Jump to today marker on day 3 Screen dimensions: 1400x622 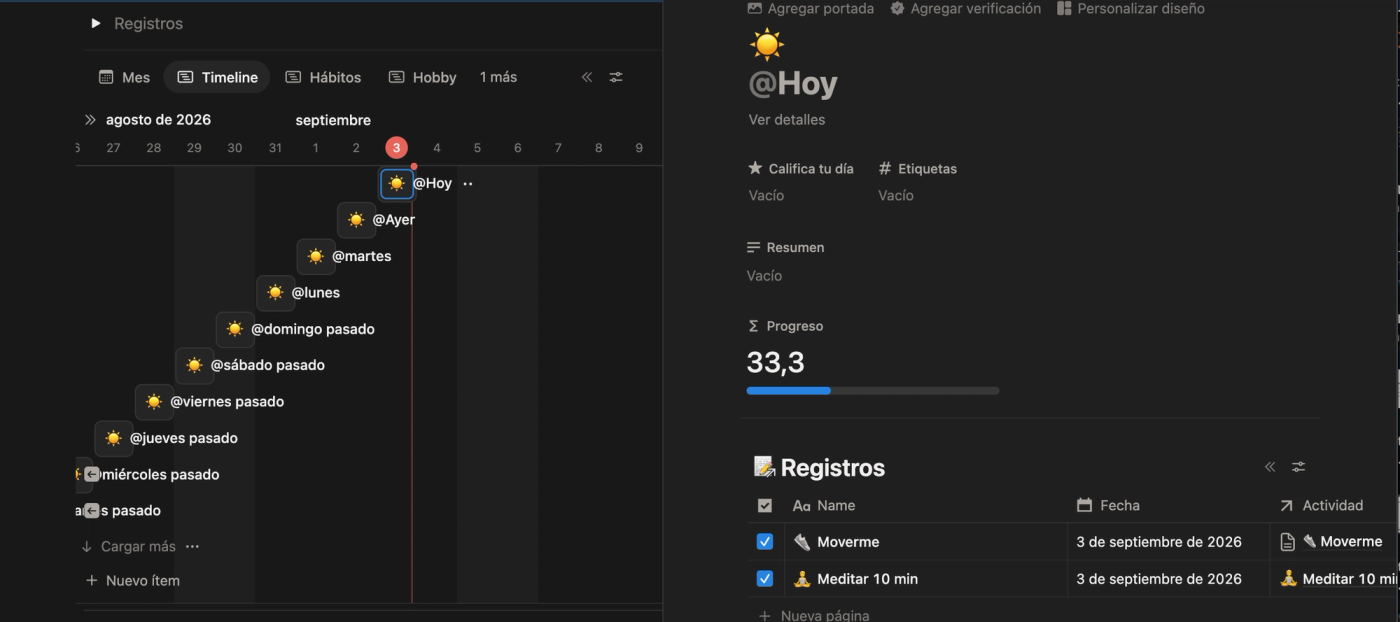[396, 148]
